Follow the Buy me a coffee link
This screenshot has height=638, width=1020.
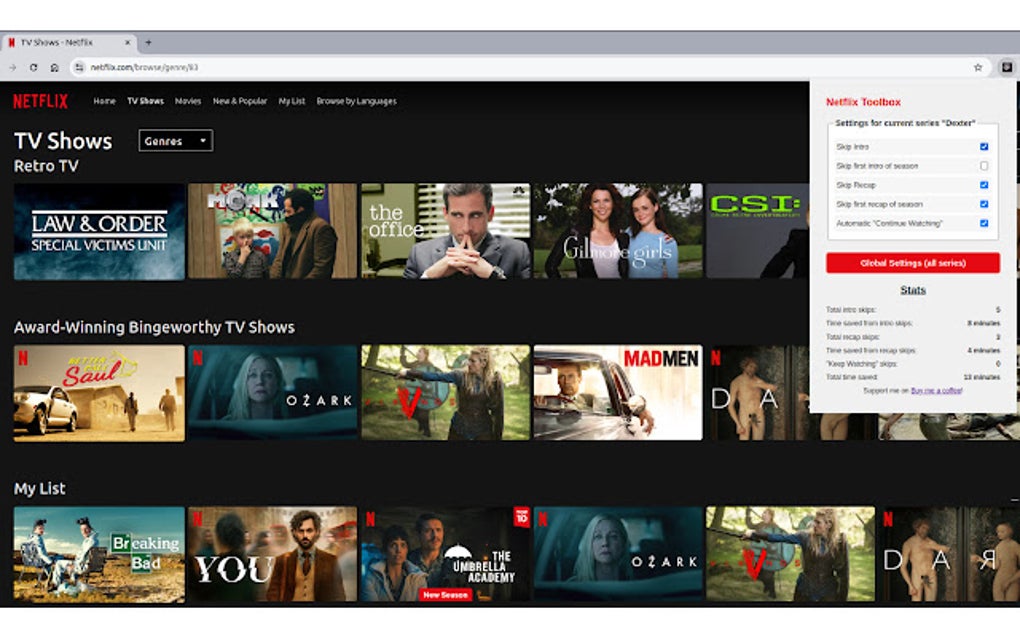(937, 390)
